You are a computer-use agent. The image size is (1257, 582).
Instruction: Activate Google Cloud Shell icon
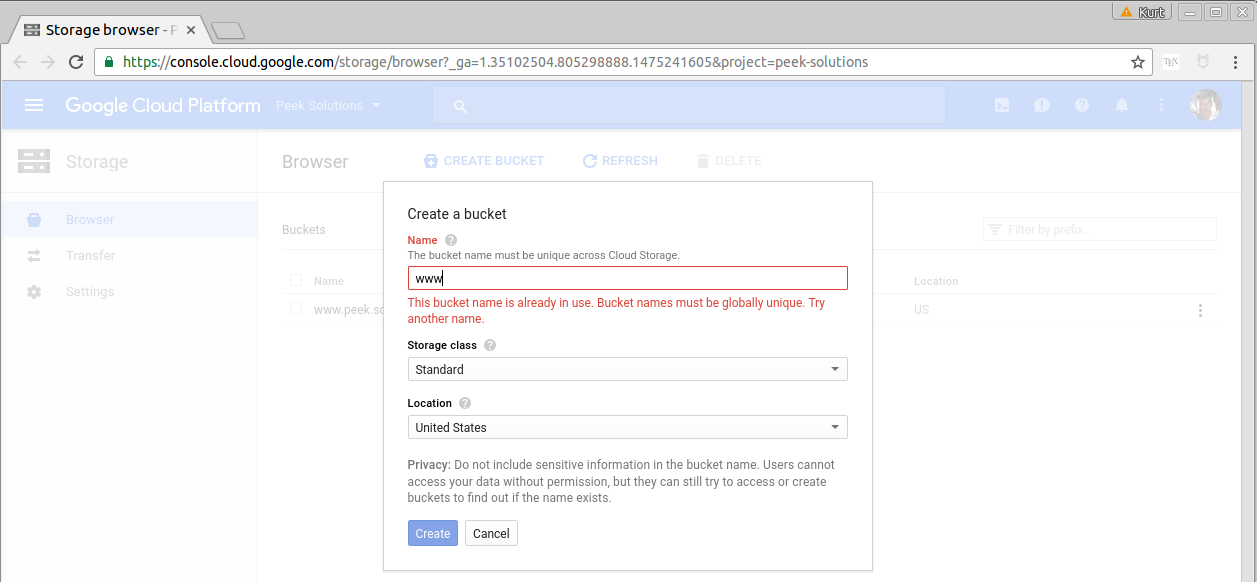1002,105
